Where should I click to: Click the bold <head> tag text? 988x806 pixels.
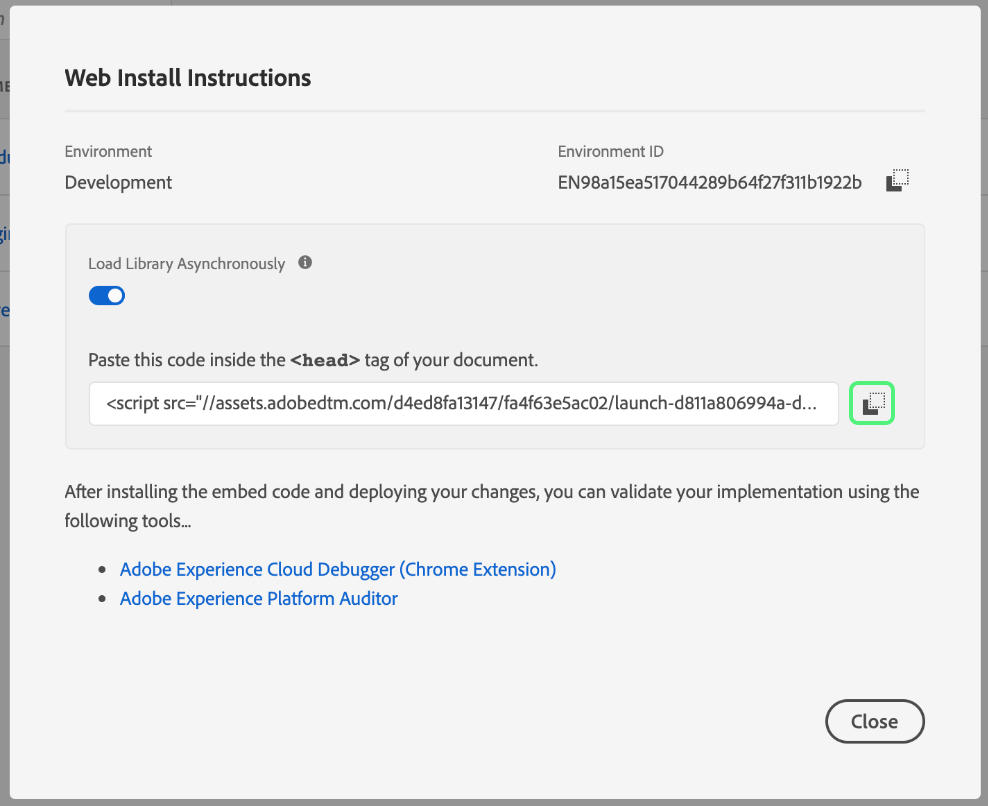[x=326, y=360]
